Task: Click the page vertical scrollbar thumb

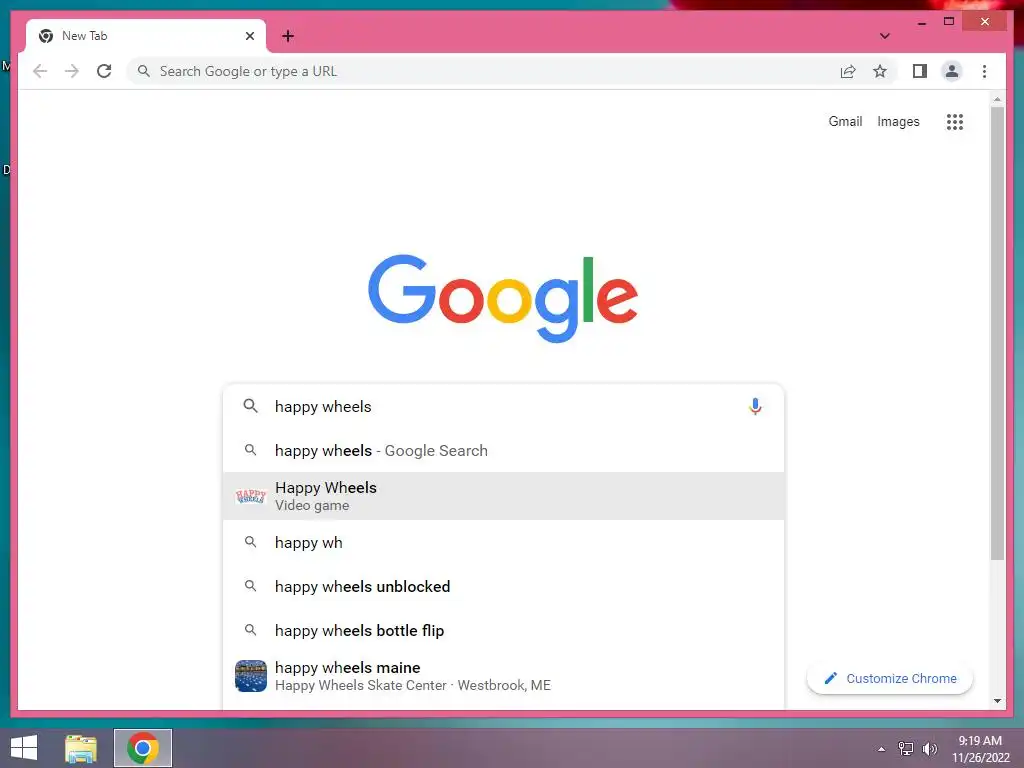Action: pyautogui.click(x=997, y=333)
